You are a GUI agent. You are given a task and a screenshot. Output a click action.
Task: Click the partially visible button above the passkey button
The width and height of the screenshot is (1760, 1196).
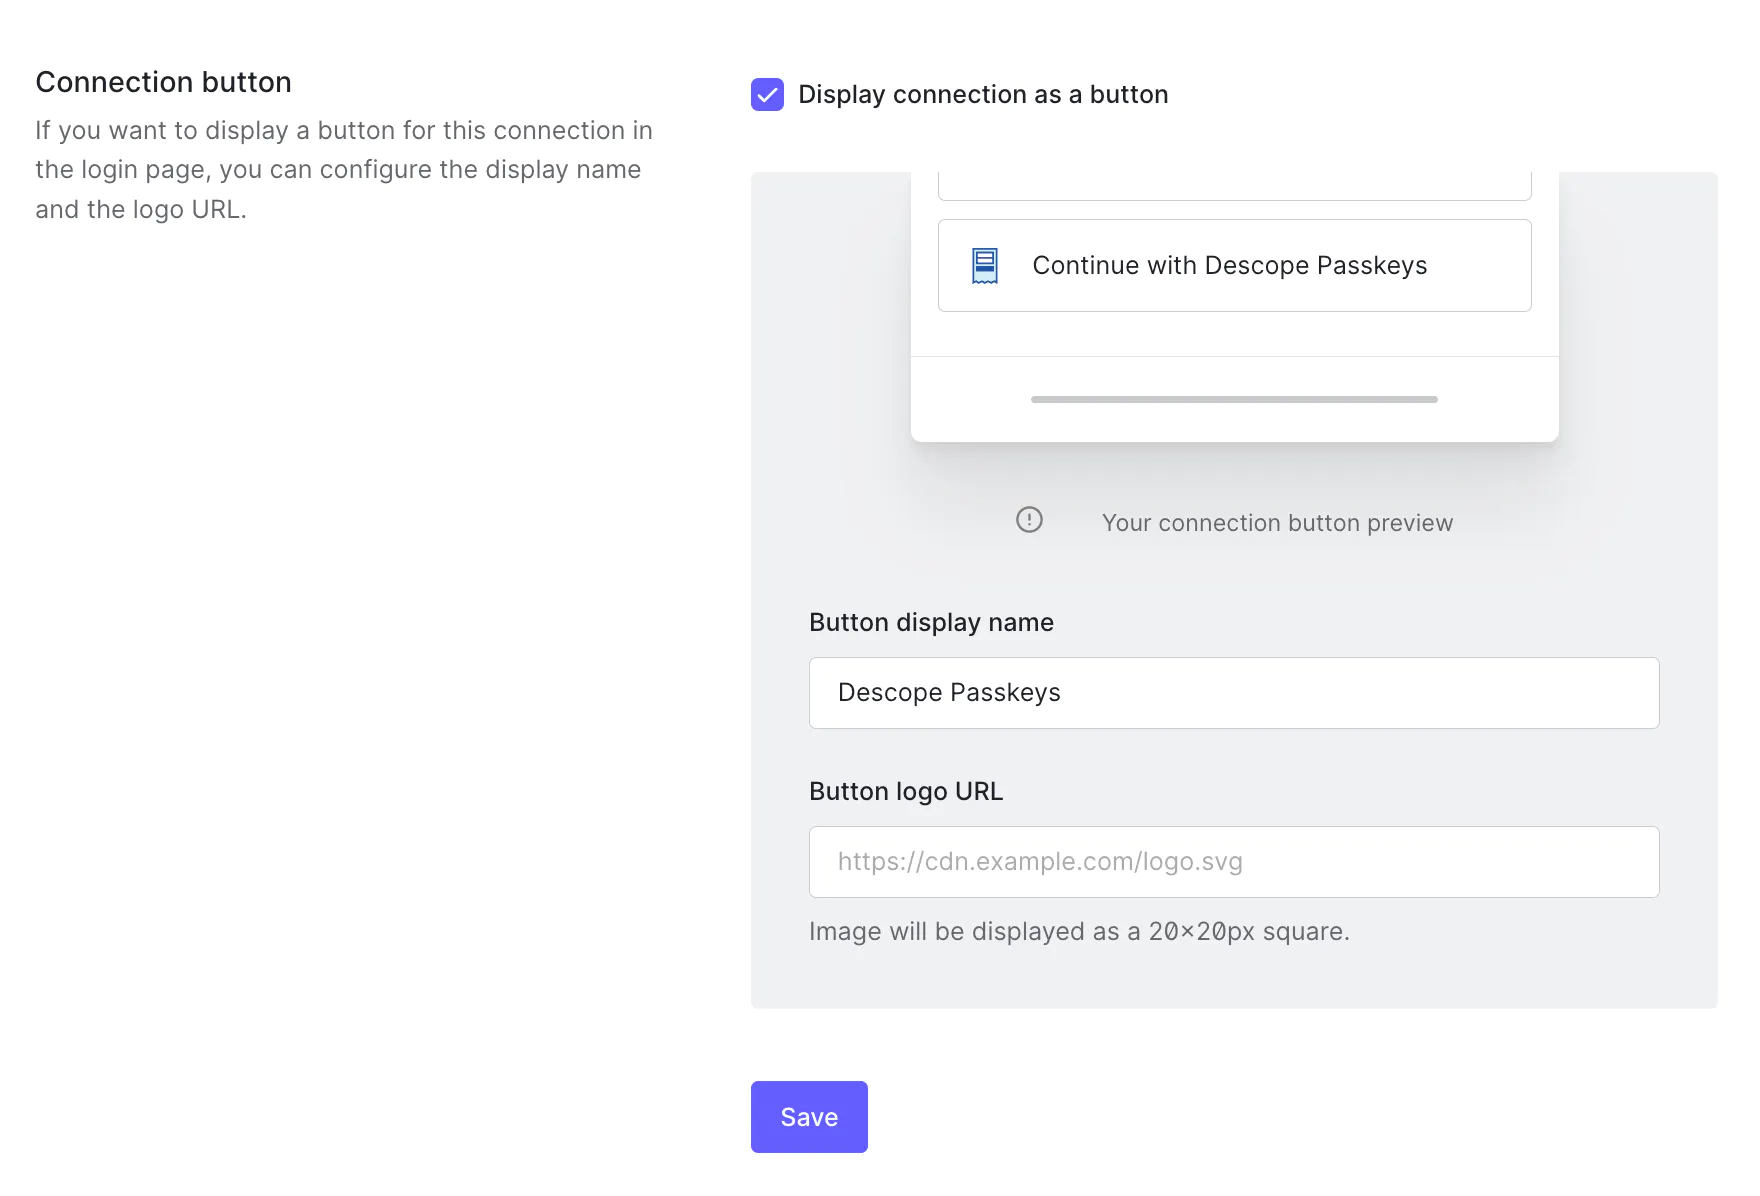1234,180
